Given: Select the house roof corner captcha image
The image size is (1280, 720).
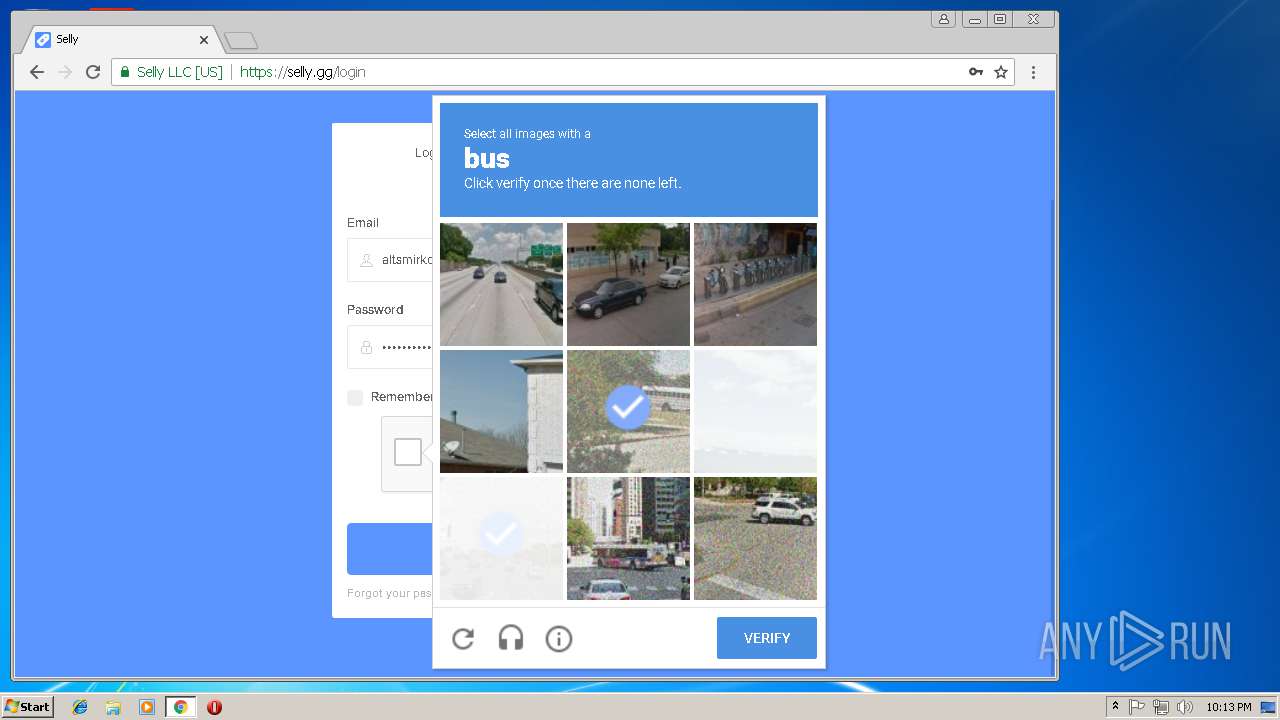Looking at the screenshot, I should [501, 411].
